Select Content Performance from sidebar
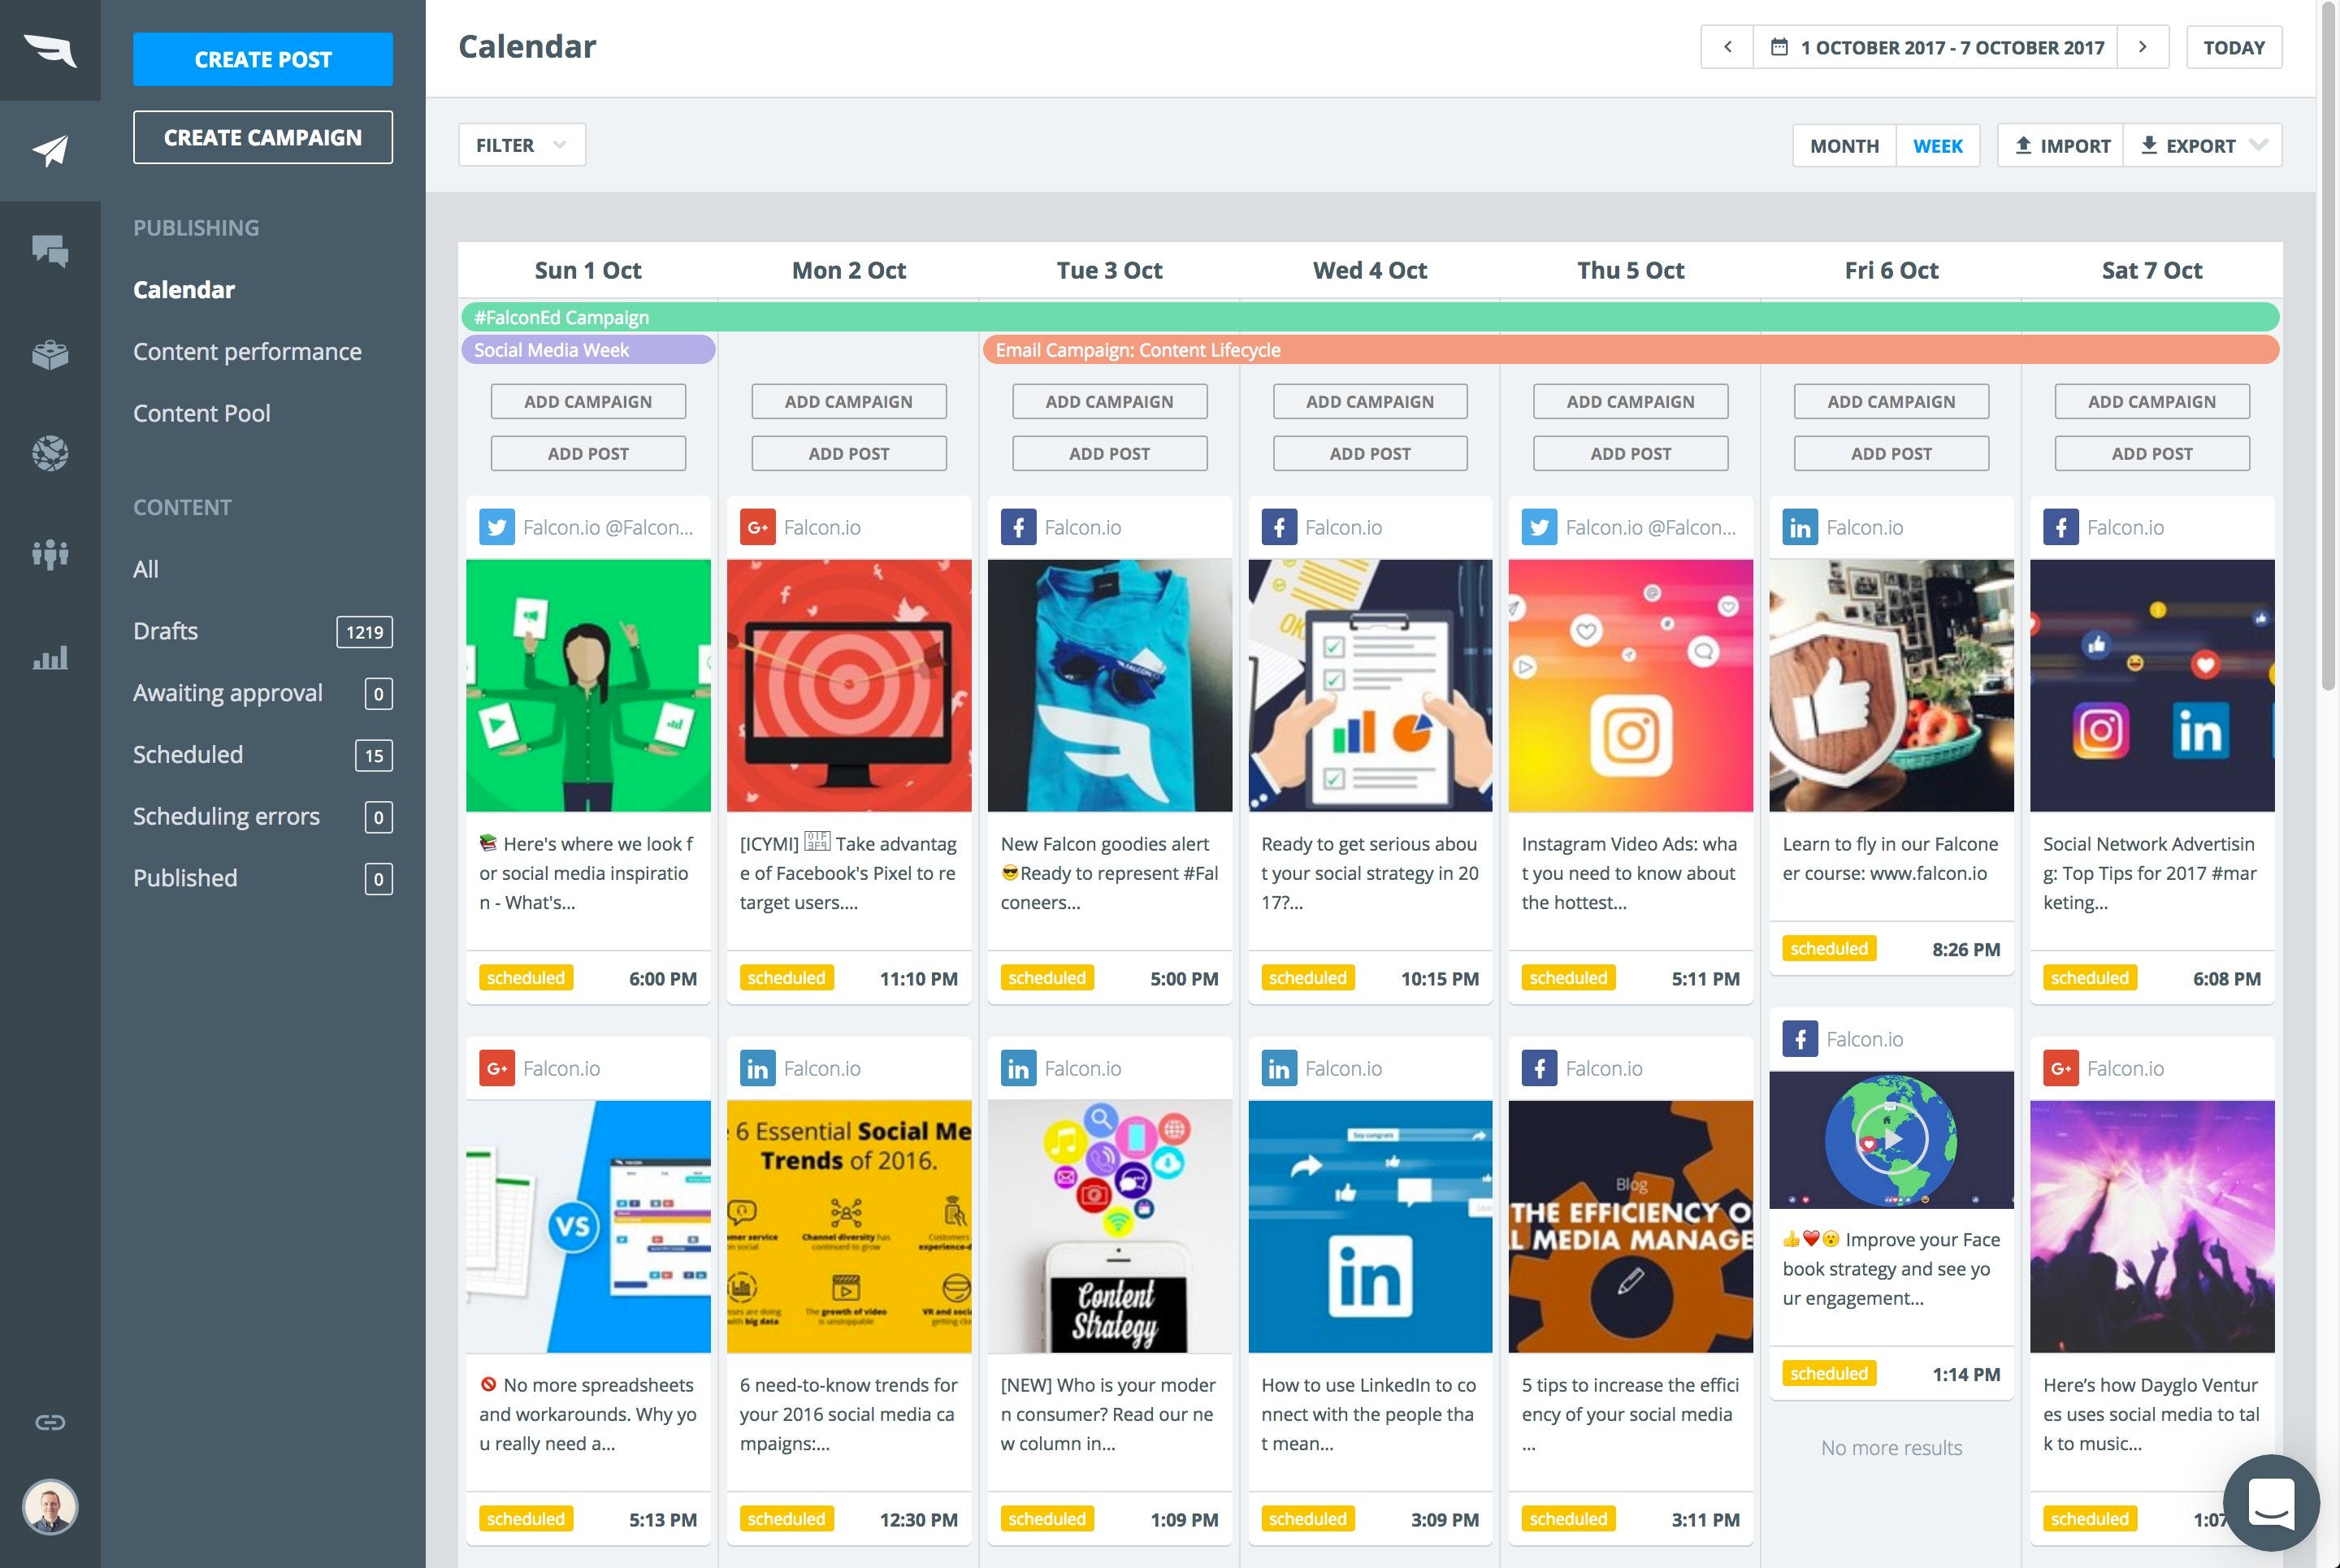This screenshot has height=1568, width=2340. pos(247,350)
